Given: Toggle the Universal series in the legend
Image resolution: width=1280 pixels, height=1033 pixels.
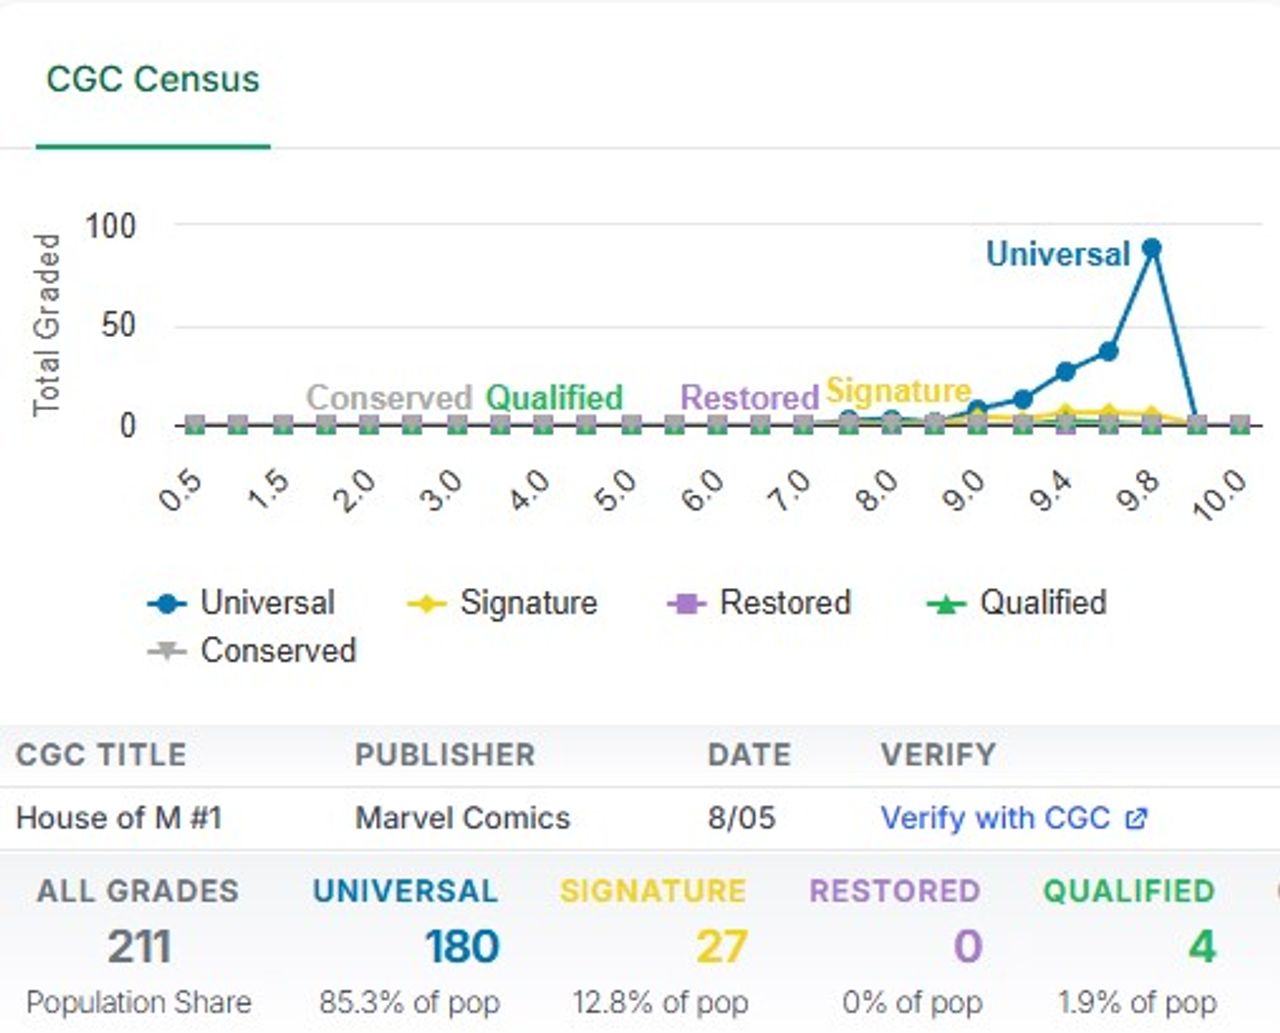Looking at the screenshot, I should pyautogui.click(x=241, y=603).
